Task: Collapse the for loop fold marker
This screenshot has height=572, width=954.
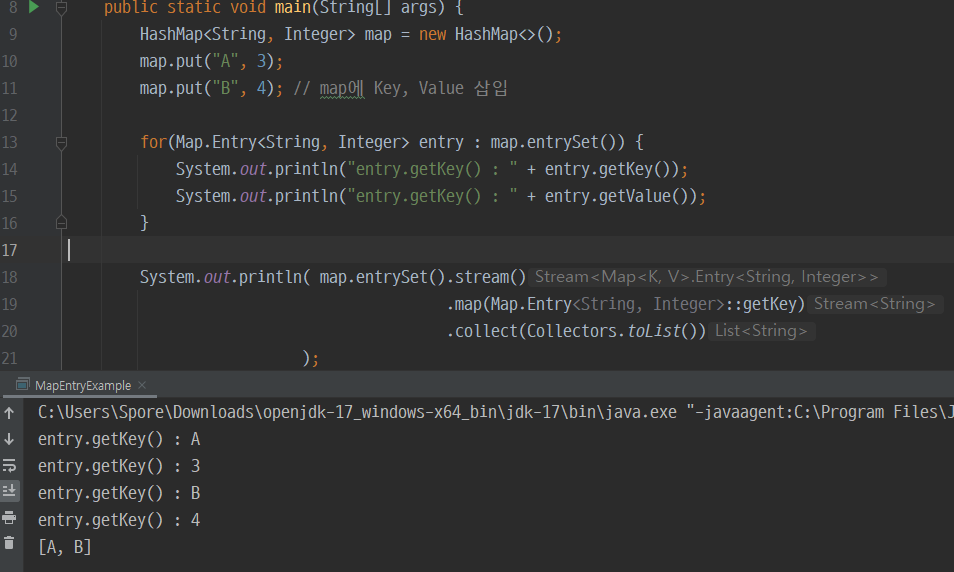Action: (61, 143)
